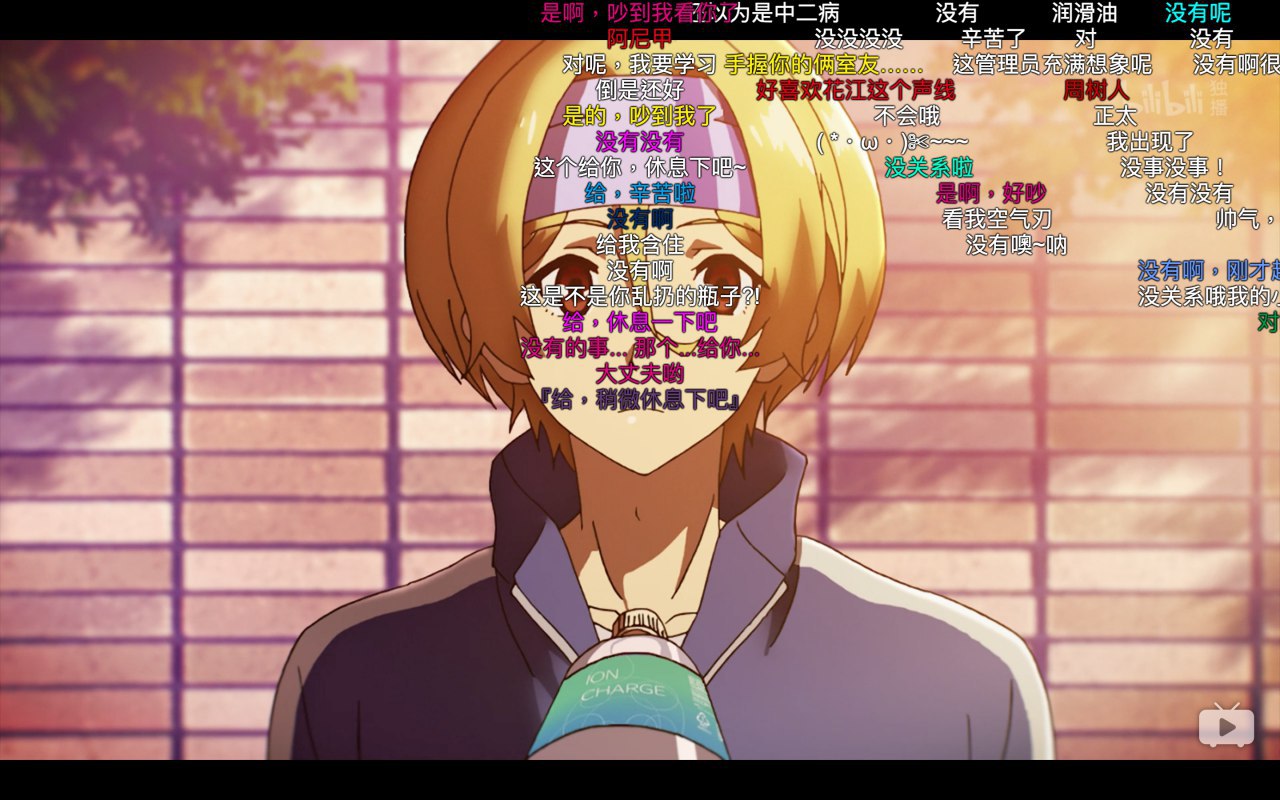This screenshot has height=800, width=1280.
Task: Click the comment 这是不是你乱扔的瓶子?!
Action: (640, 296)
